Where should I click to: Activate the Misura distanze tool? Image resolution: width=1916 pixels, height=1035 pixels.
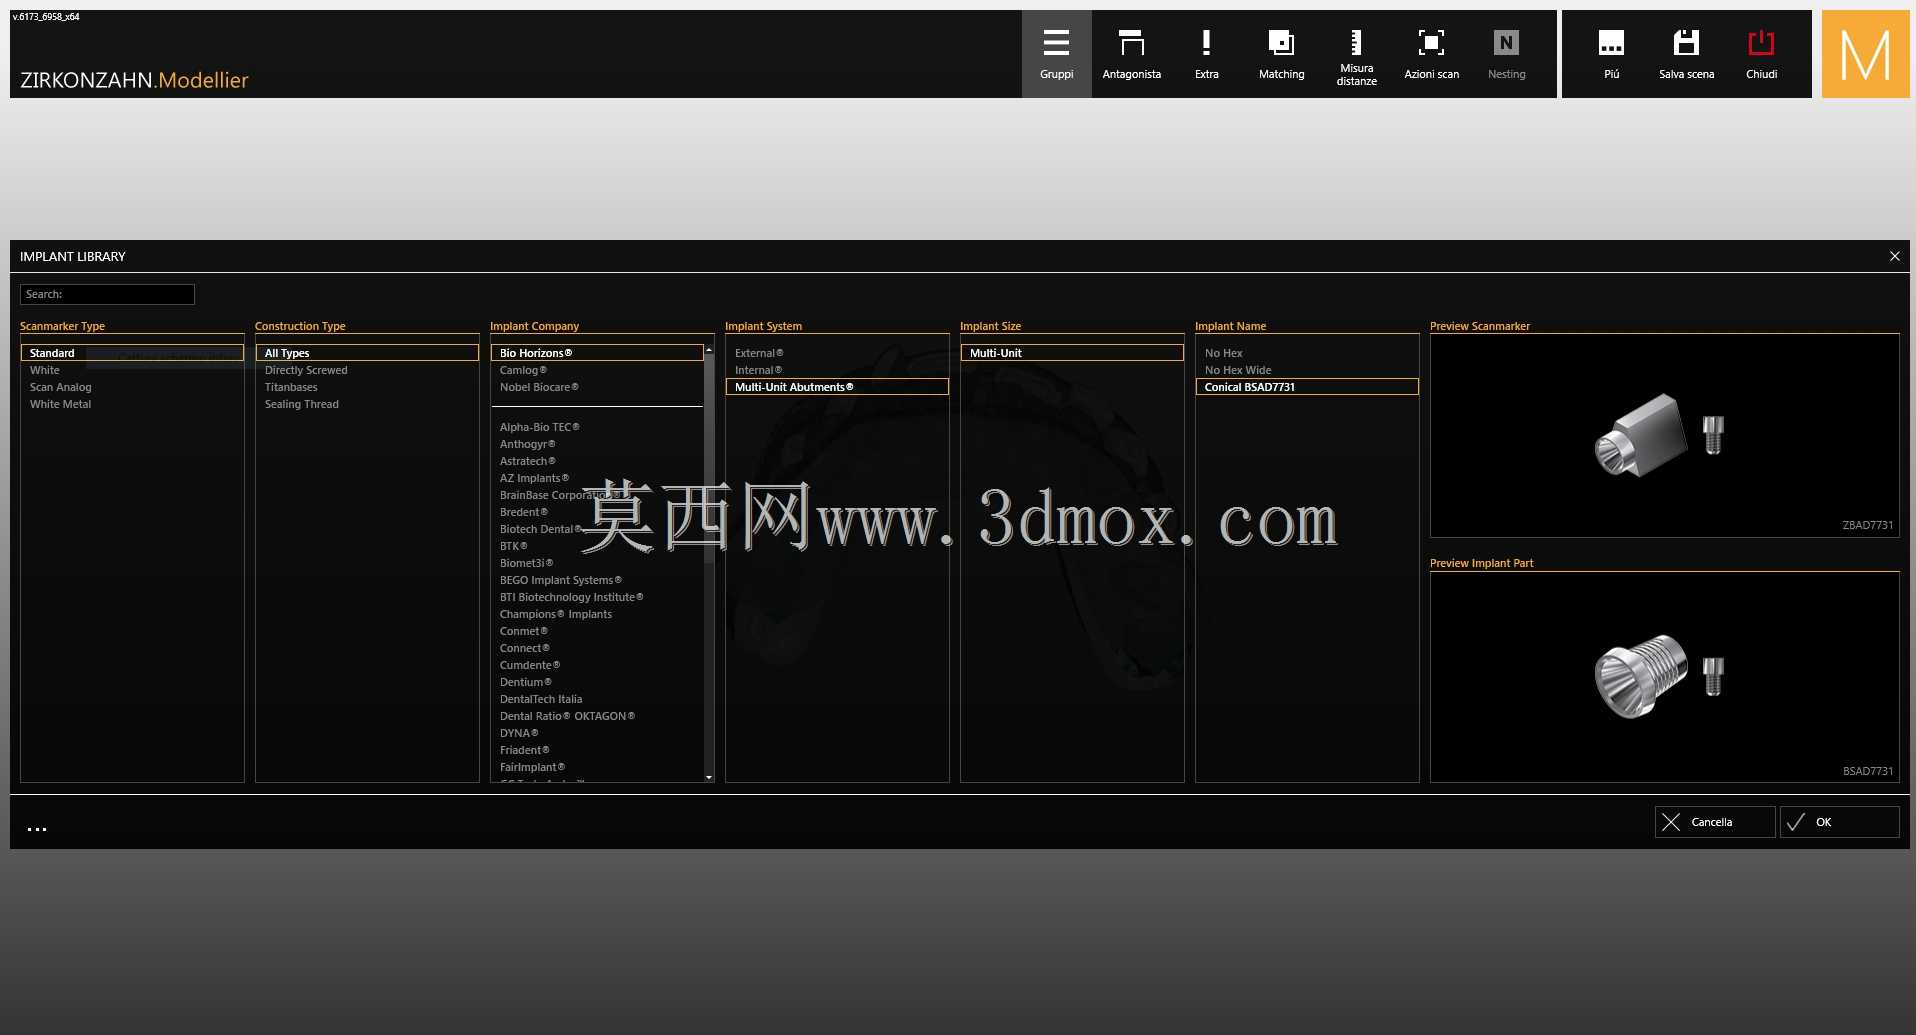click(1356, 54)
